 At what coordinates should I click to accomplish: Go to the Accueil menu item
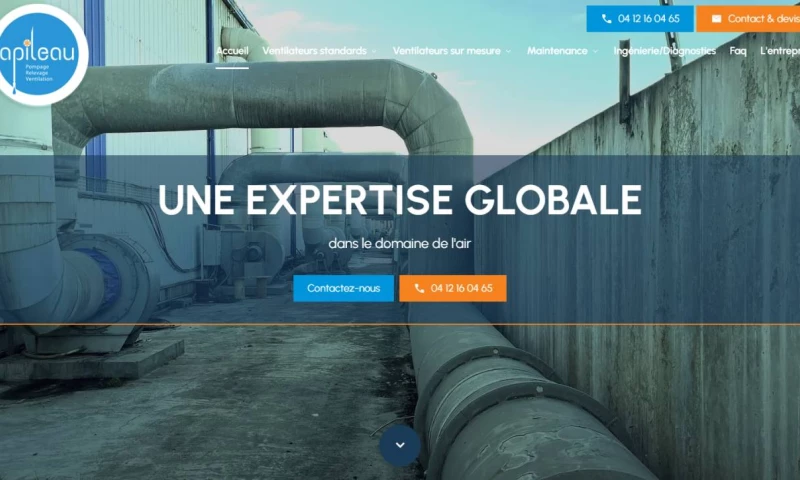(x=232, y=50)
